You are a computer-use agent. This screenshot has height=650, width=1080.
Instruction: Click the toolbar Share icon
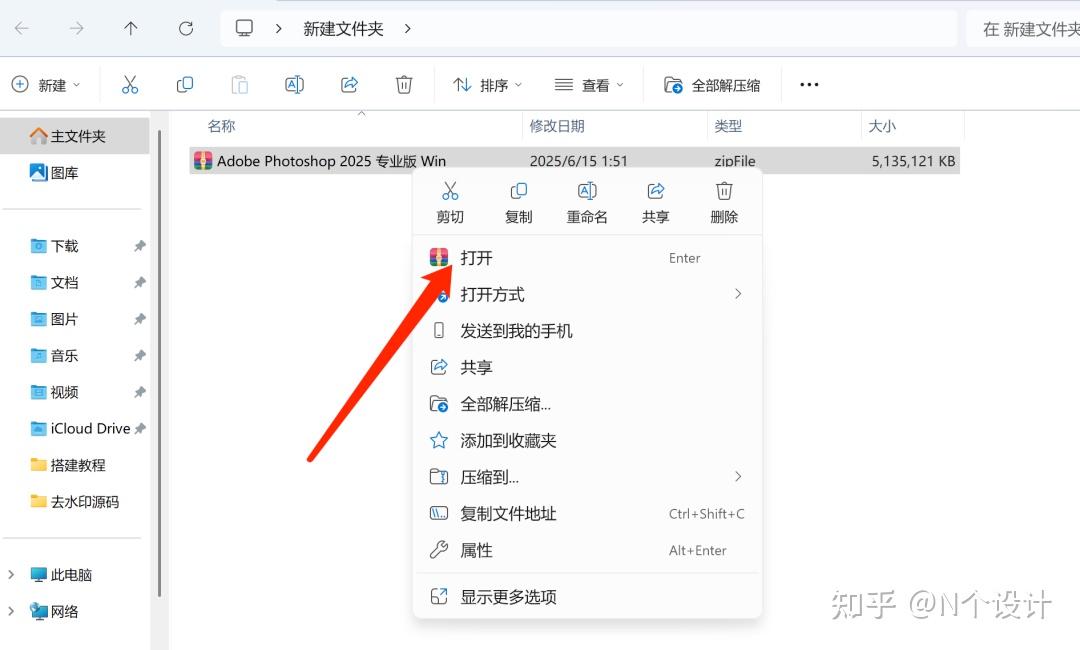(349, 85)
